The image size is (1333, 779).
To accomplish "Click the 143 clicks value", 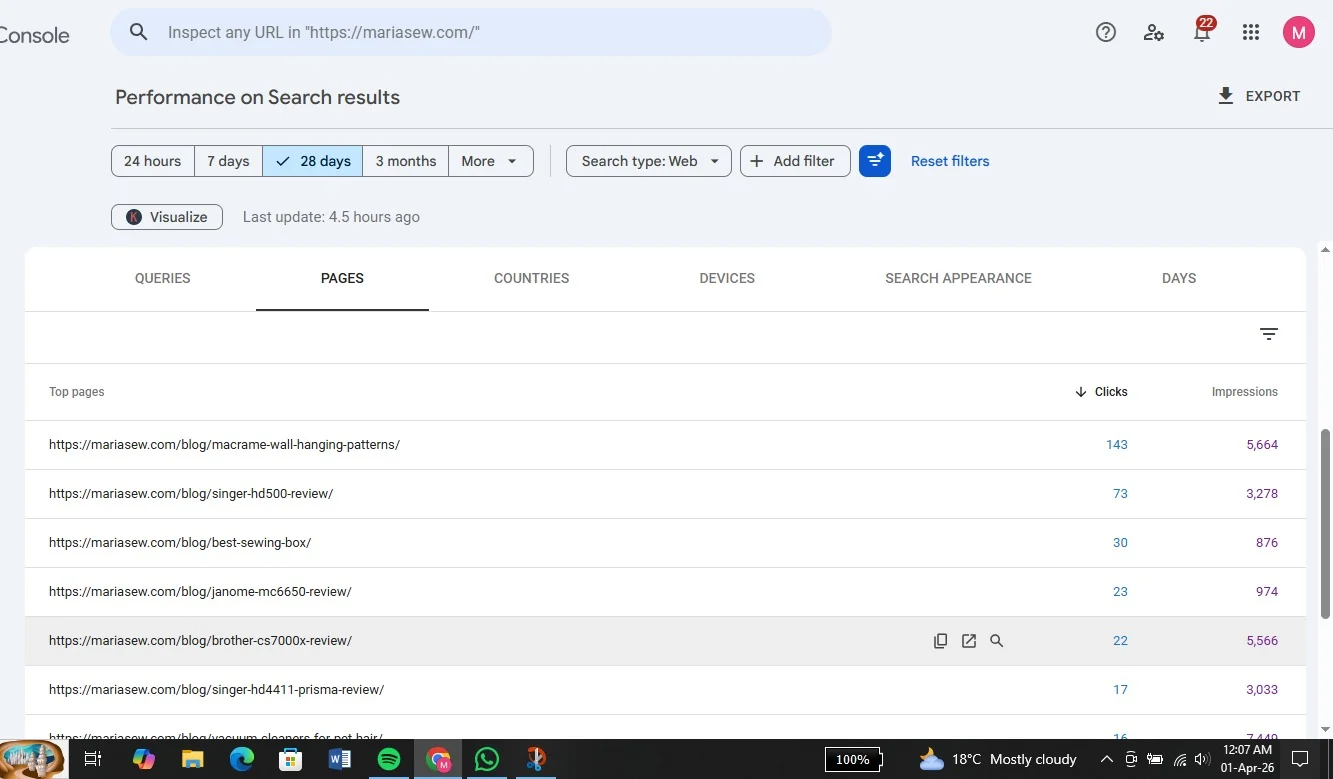I will pos(1117,445).
